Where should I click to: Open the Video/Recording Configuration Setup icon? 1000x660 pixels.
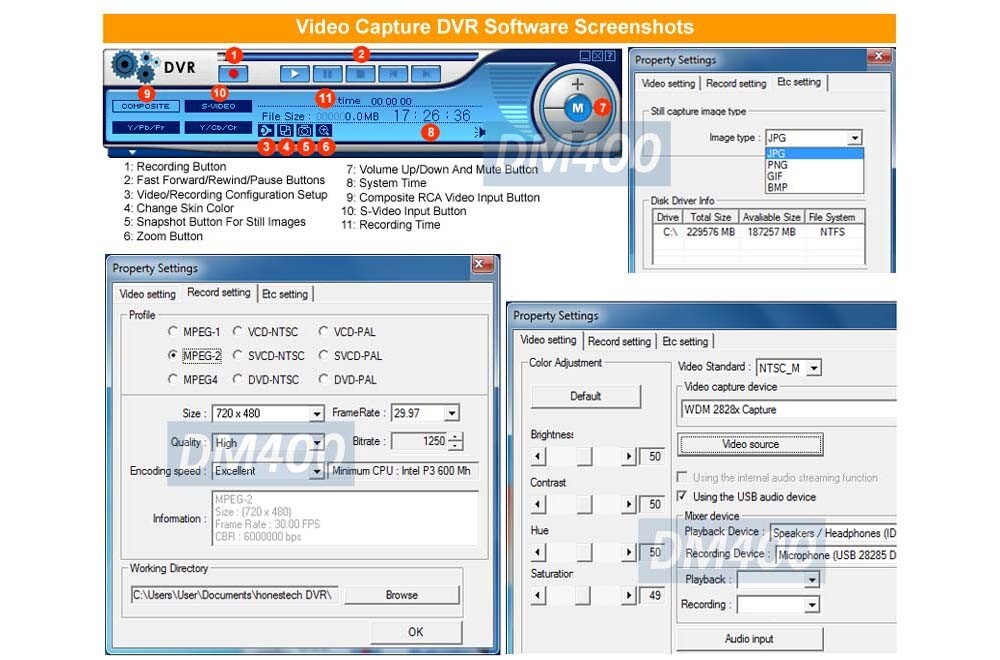[x=266, y=132]
